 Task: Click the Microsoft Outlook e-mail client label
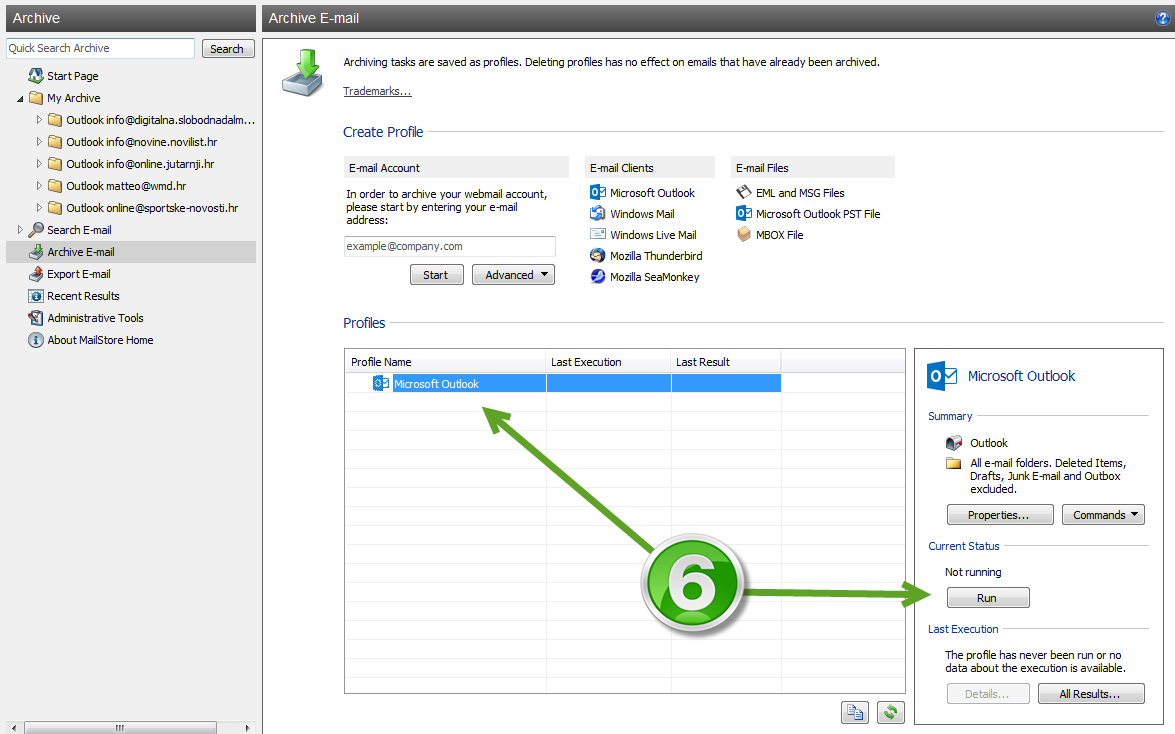(x=652, y=193)
